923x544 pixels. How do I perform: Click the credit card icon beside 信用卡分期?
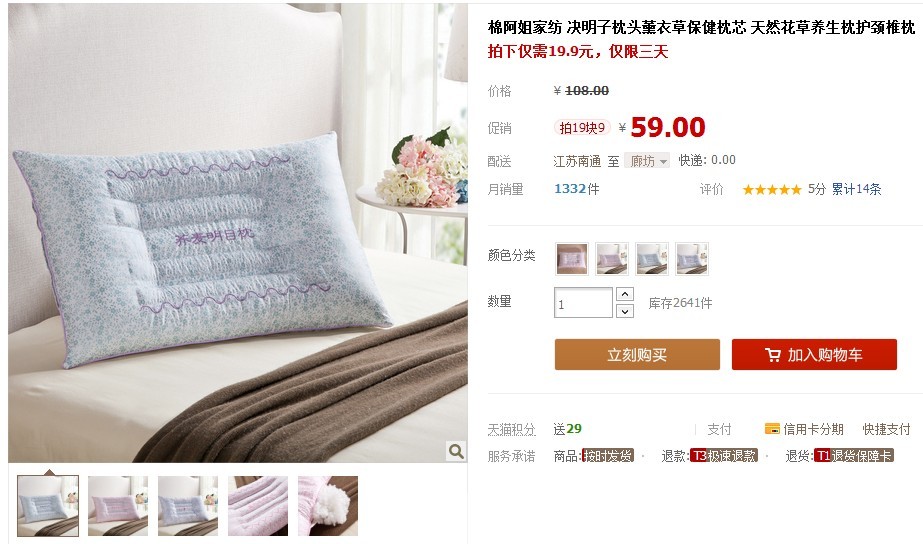[772, 429]
